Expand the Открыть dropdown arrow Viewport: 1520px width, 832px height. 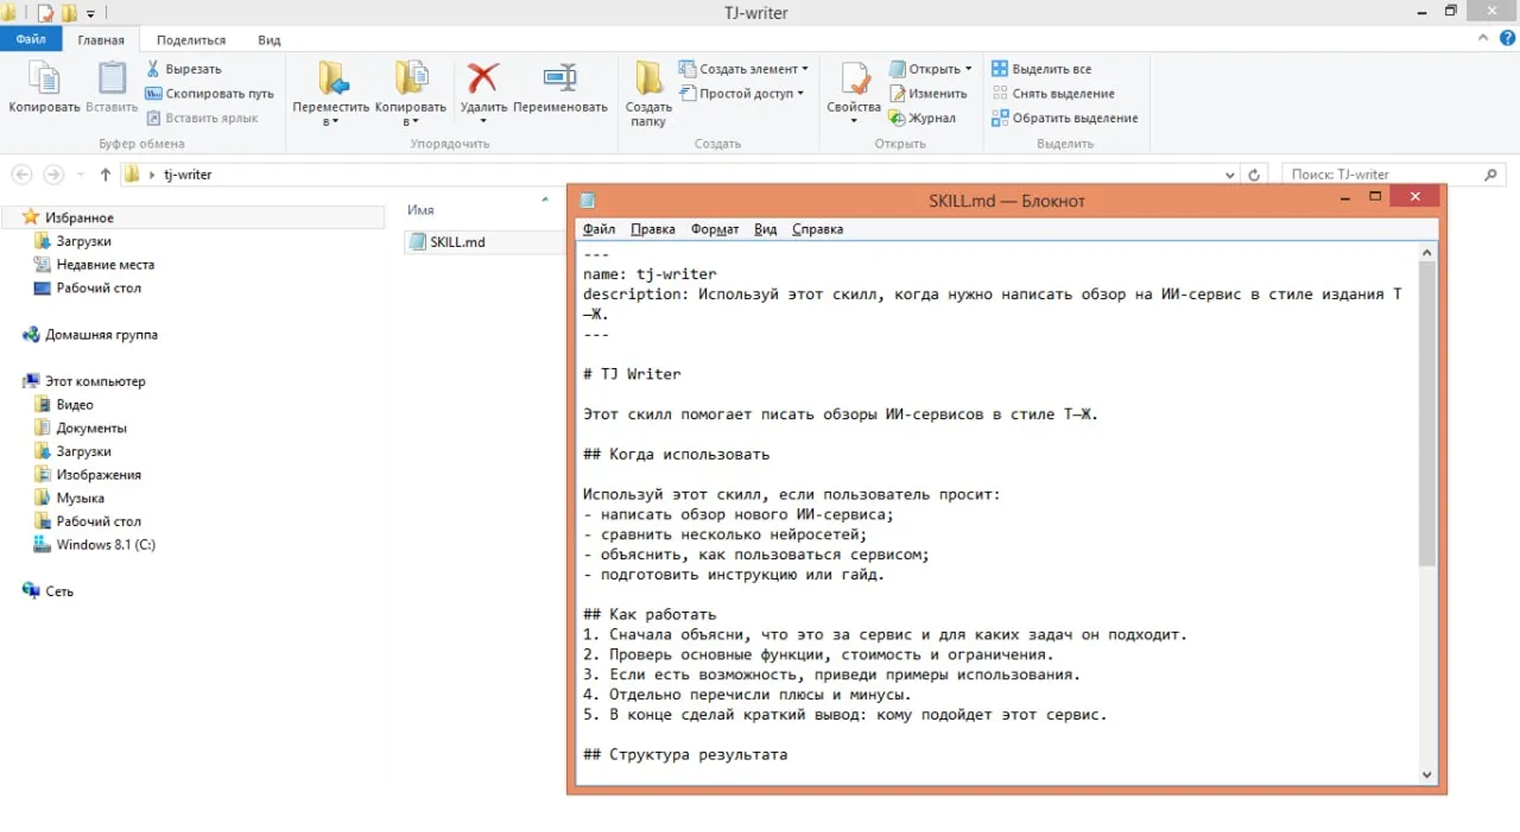point(968,69)
